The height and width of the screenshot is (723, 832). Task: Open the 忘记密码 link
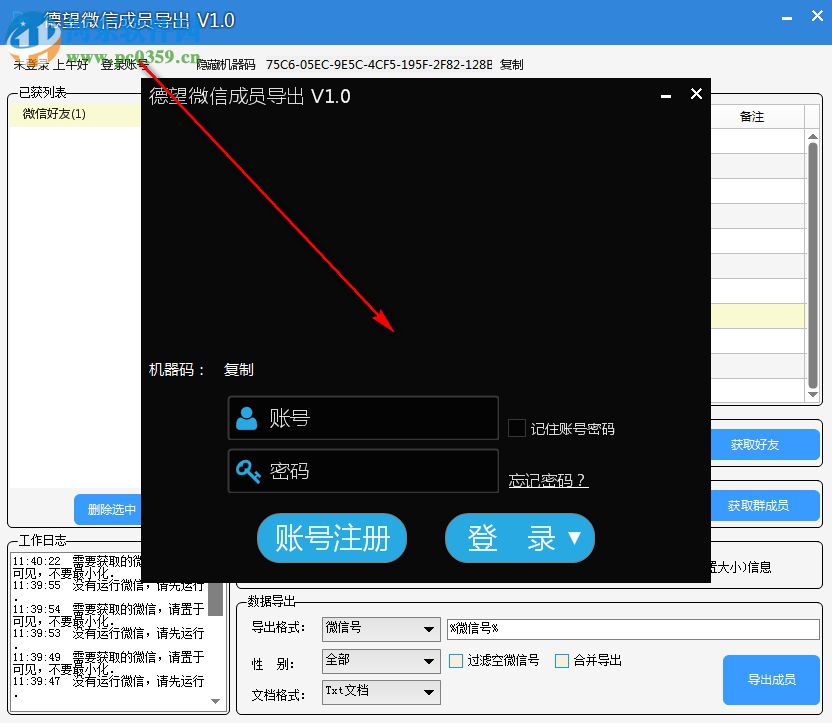[x=548, y=479]
